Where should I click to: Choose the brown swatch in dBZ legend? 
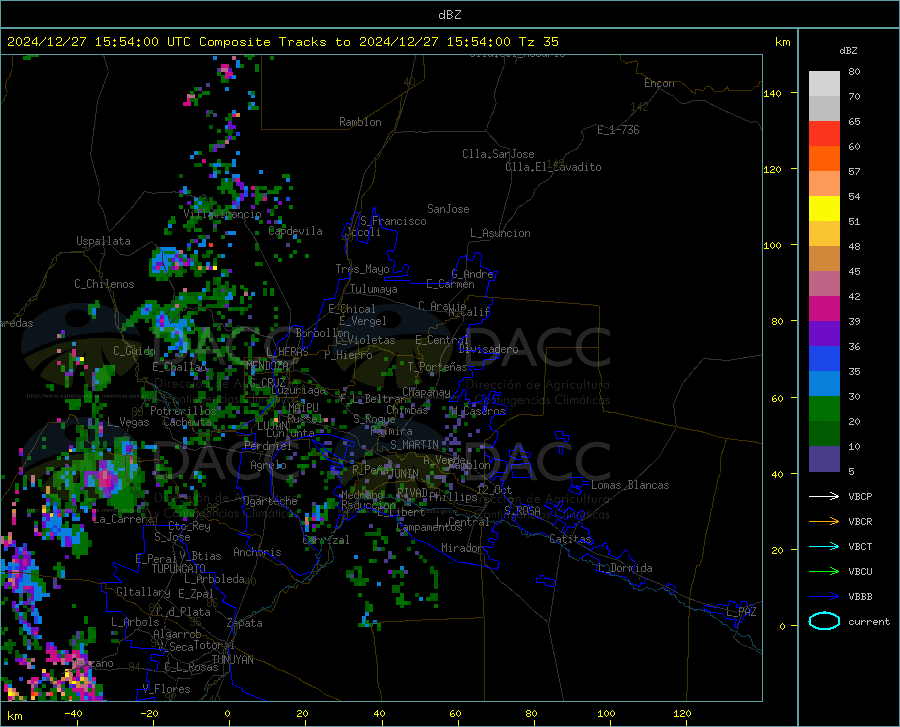(824, 259)
